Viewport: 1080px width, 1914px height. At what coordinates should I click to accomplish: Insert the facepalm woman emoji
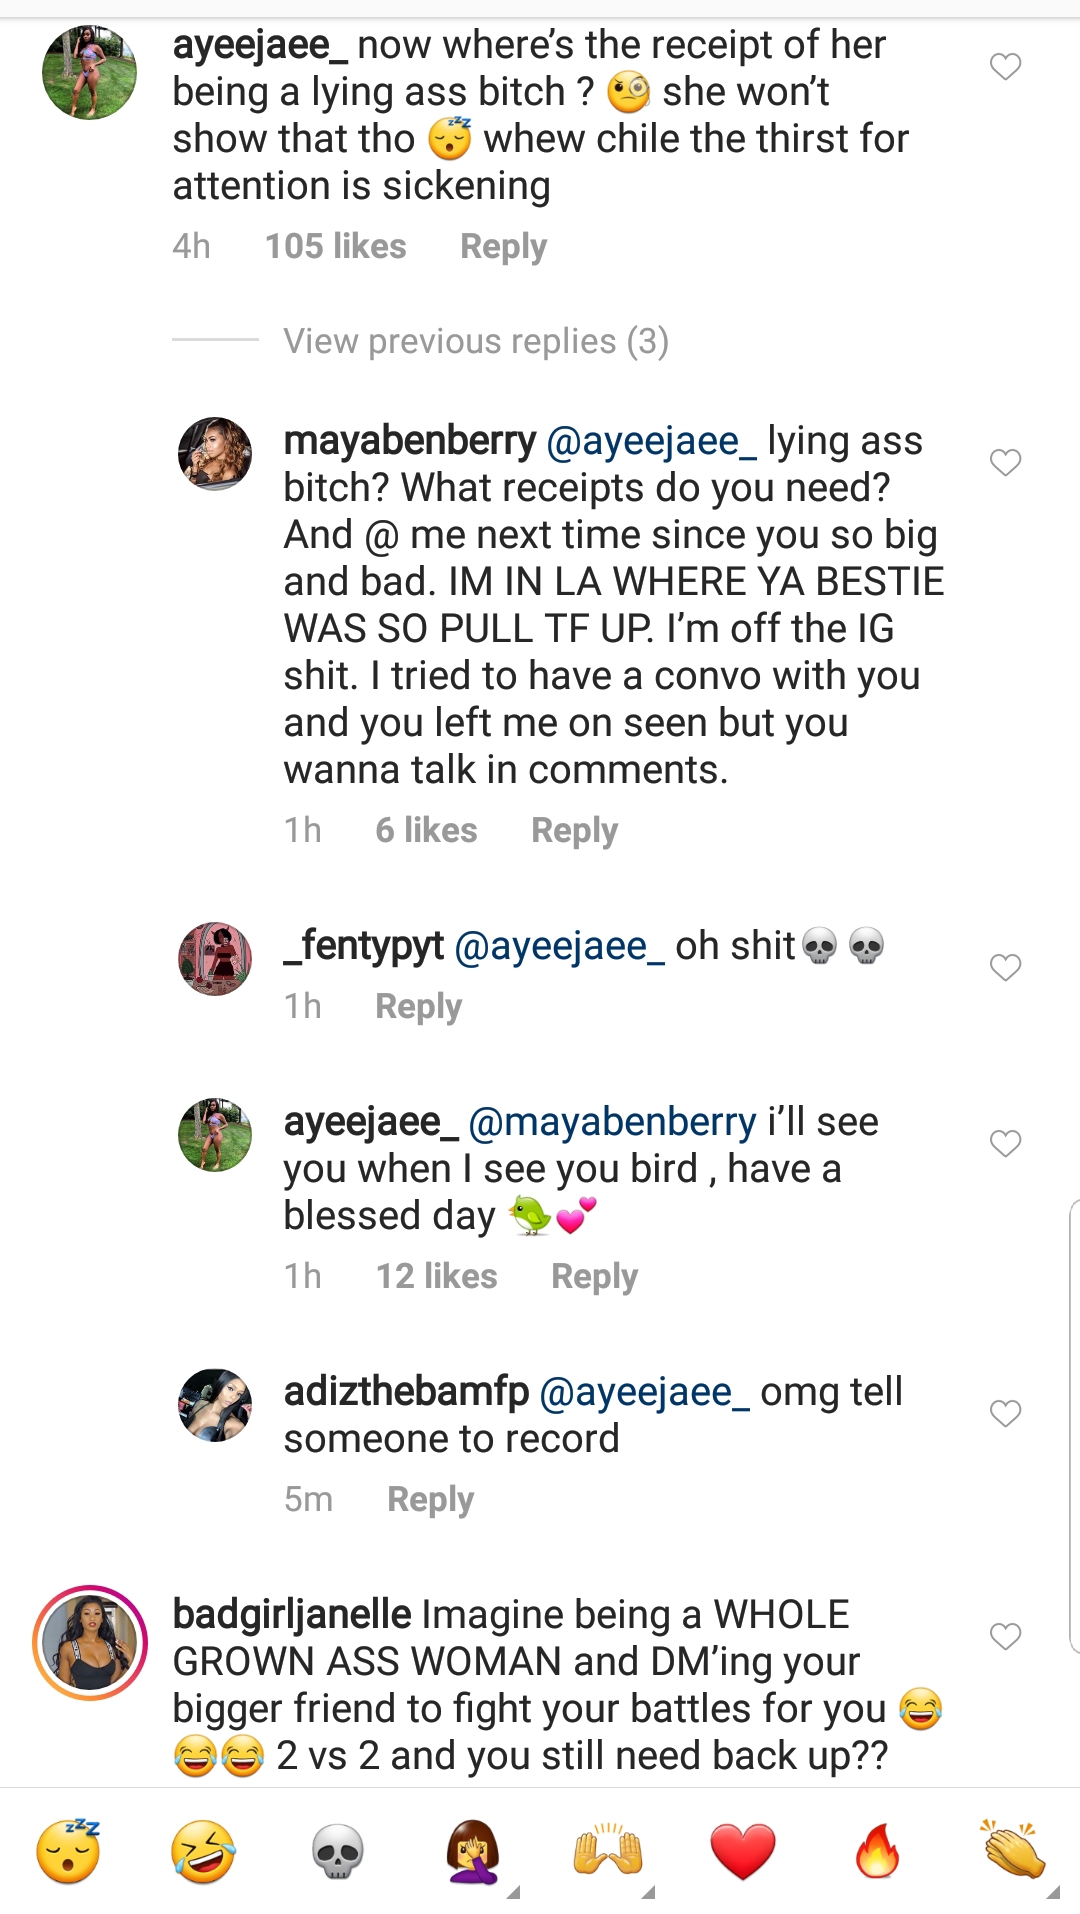tap(473, 1851)
